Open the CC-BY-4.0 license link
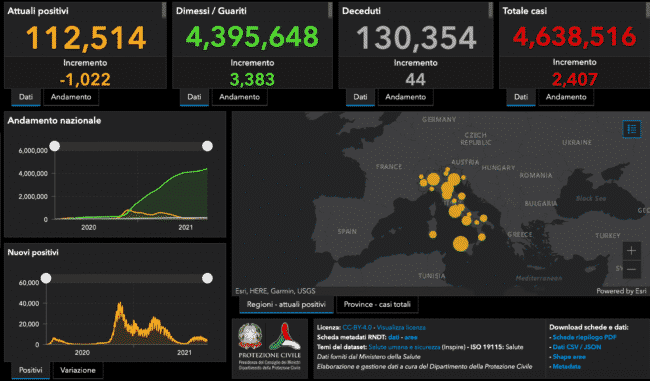This screenshot has height=381, width=650. pos(357,328)
